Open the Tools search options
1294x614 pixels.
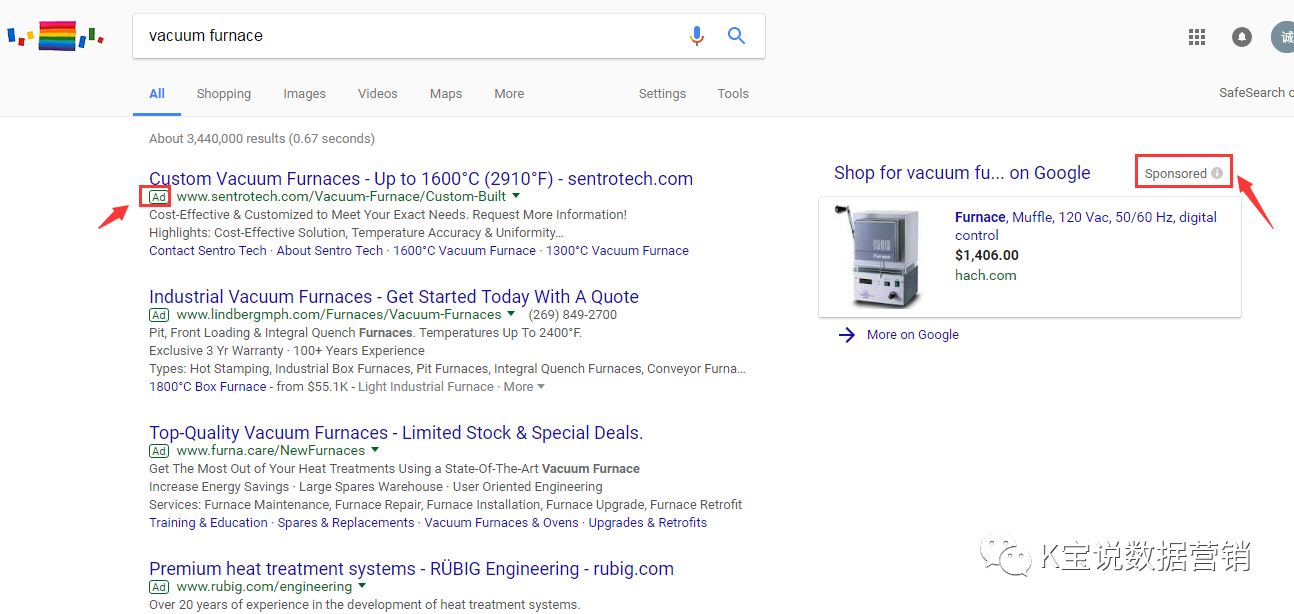733,94
